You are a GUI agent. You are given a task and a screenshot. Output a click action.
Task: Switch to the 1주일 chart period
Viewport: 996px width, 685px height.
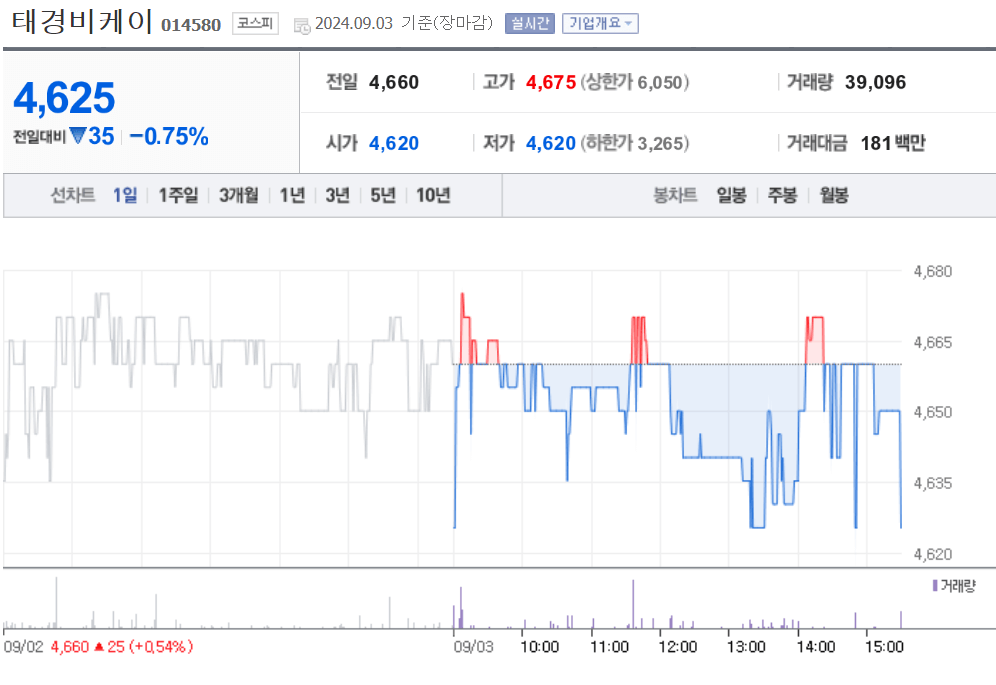(178, 195)
